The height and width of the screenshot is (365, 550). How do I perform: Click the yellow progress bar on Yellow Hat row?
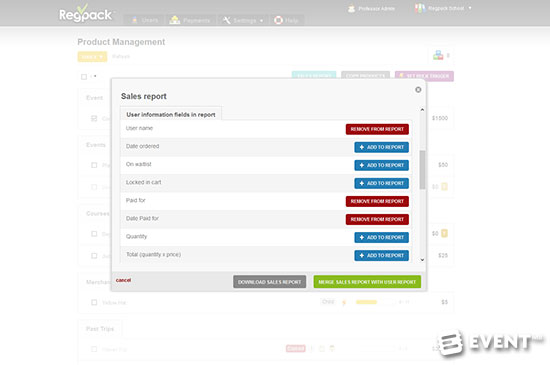pyautogui.click(x=366, y=302)
